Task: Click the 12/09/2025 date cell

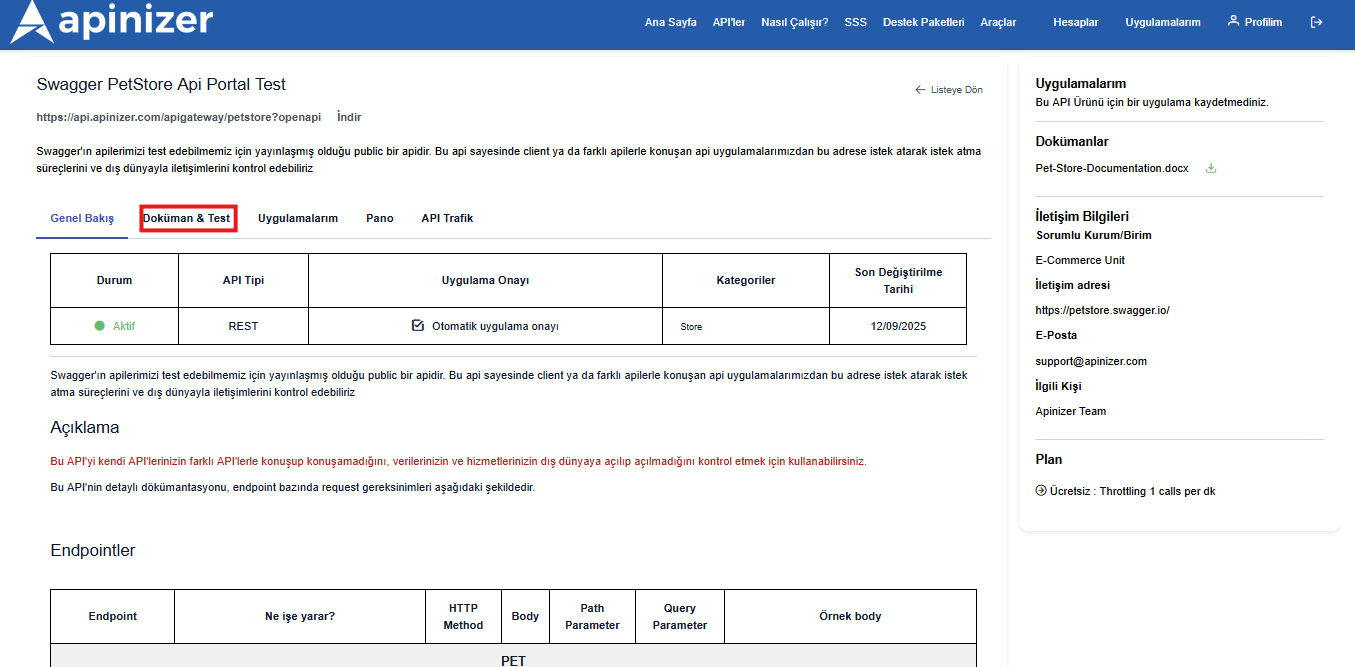Action: (898, 326)
